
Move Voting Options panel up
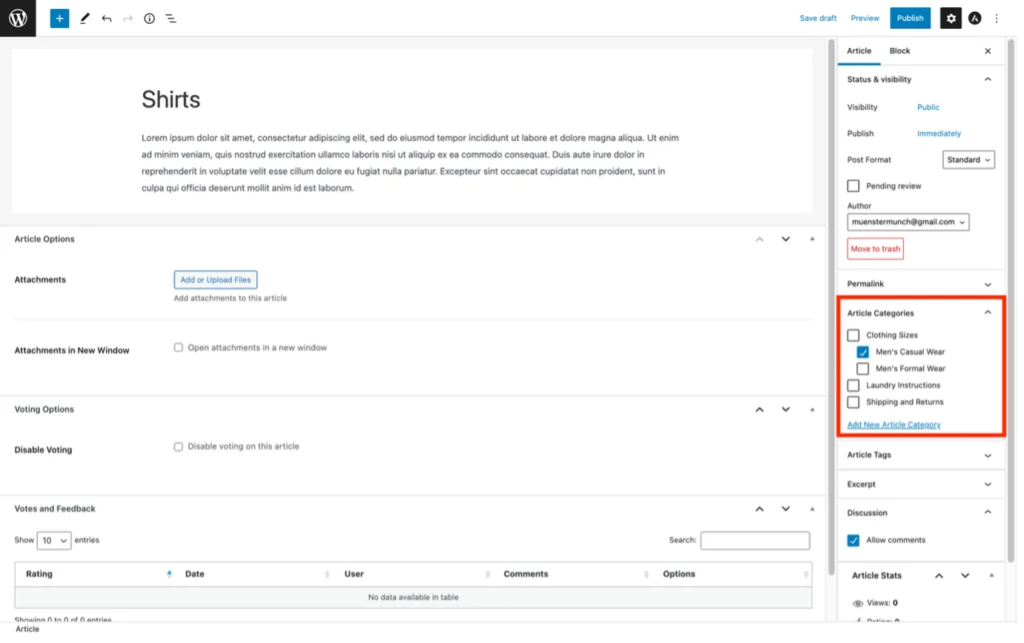[760, 410]
